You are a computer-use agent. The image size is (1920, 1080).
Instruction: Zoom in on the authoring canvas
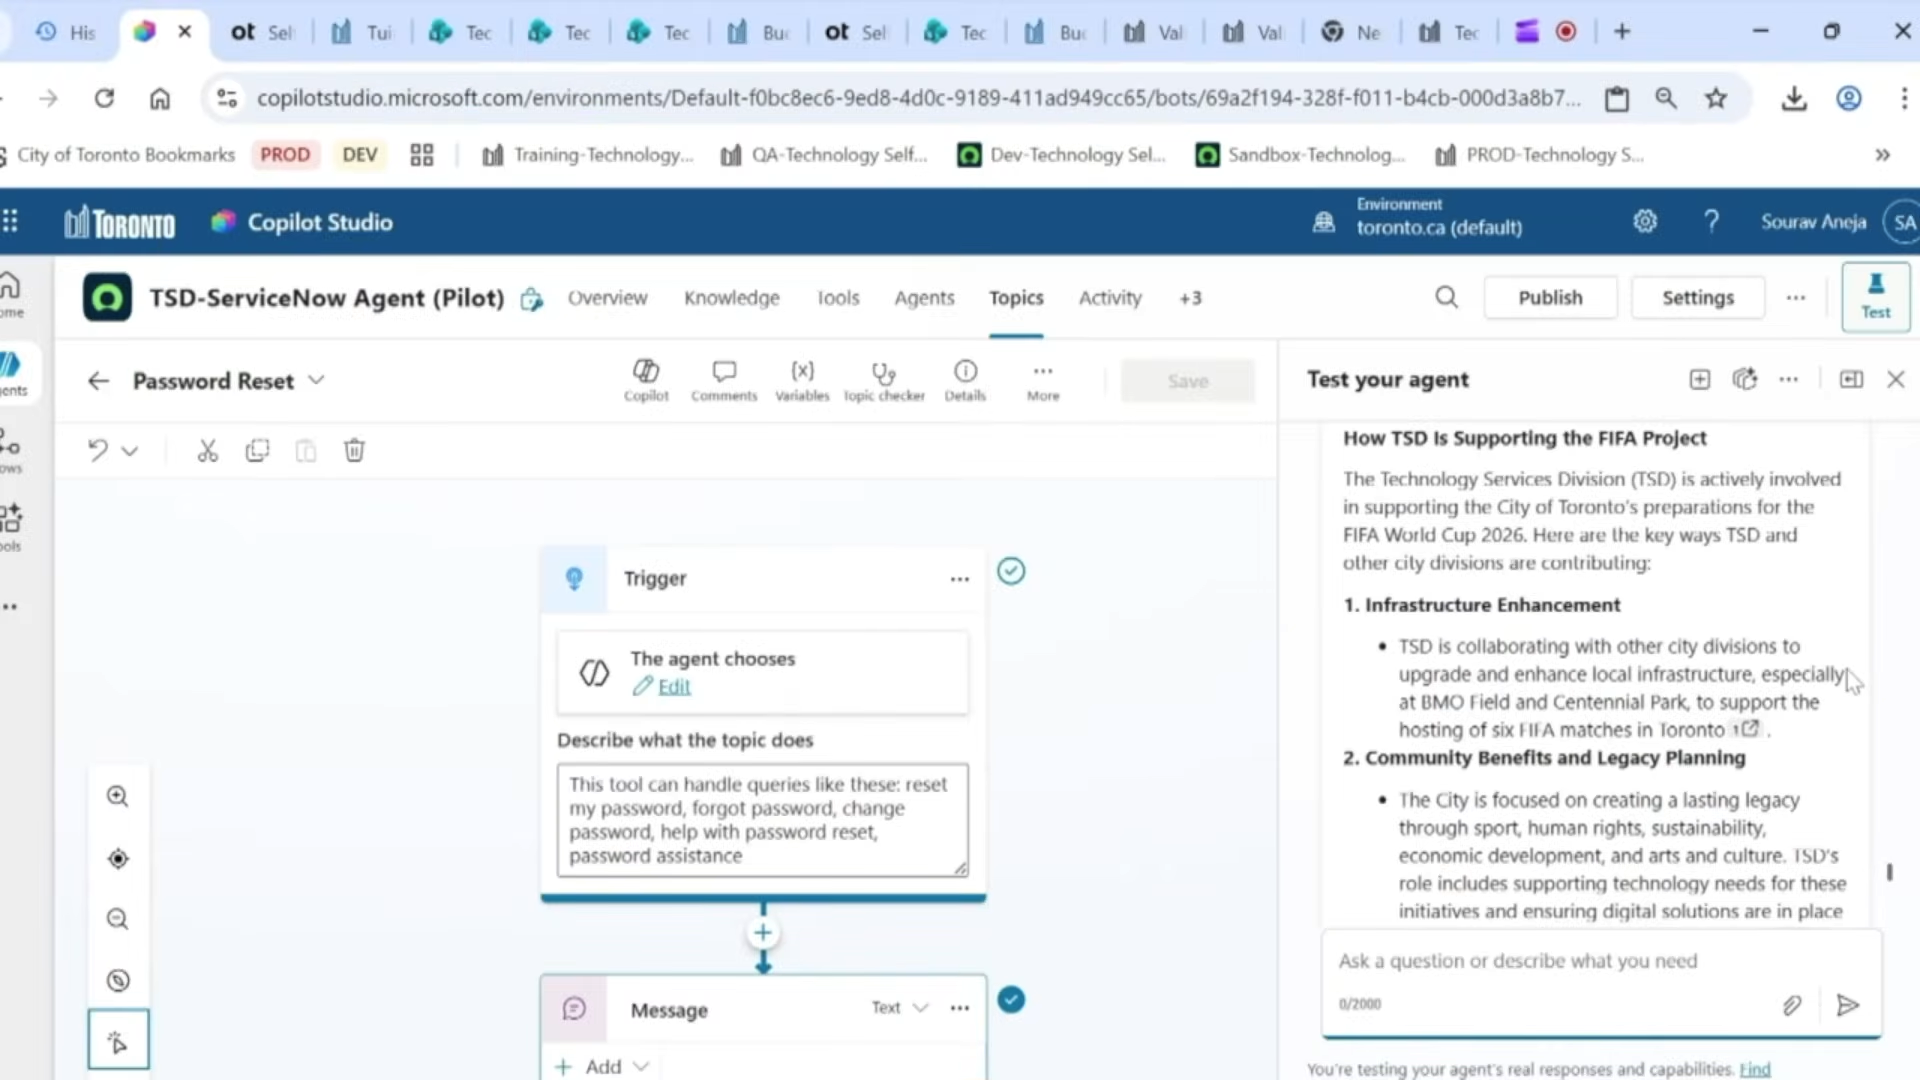click(118, 796)
